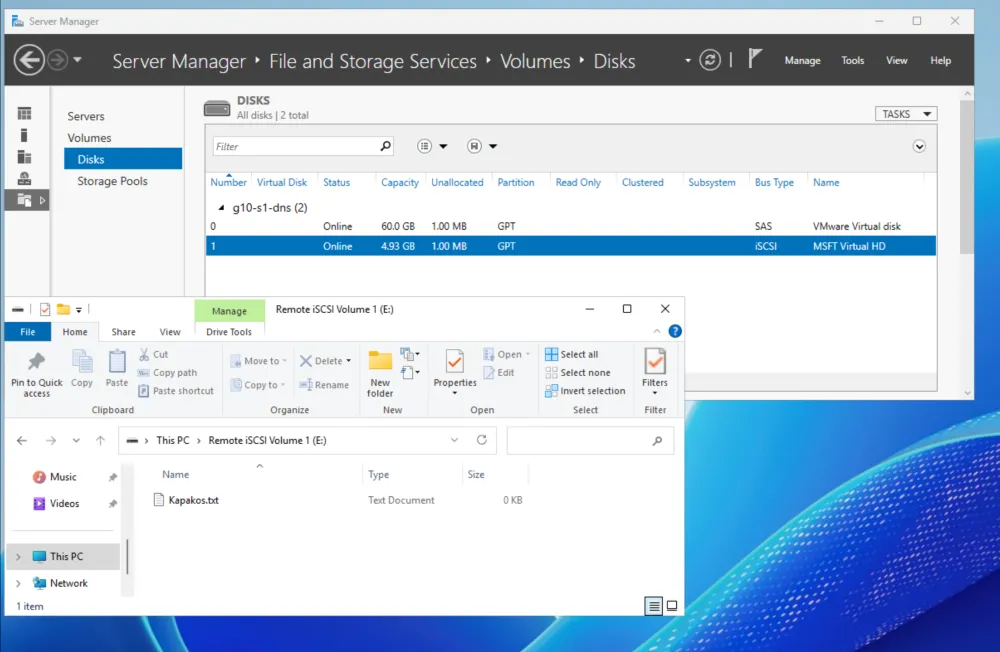Click Select all in ribbon
This screenshot has width=1000, height=652.
[x=572, y=354]
